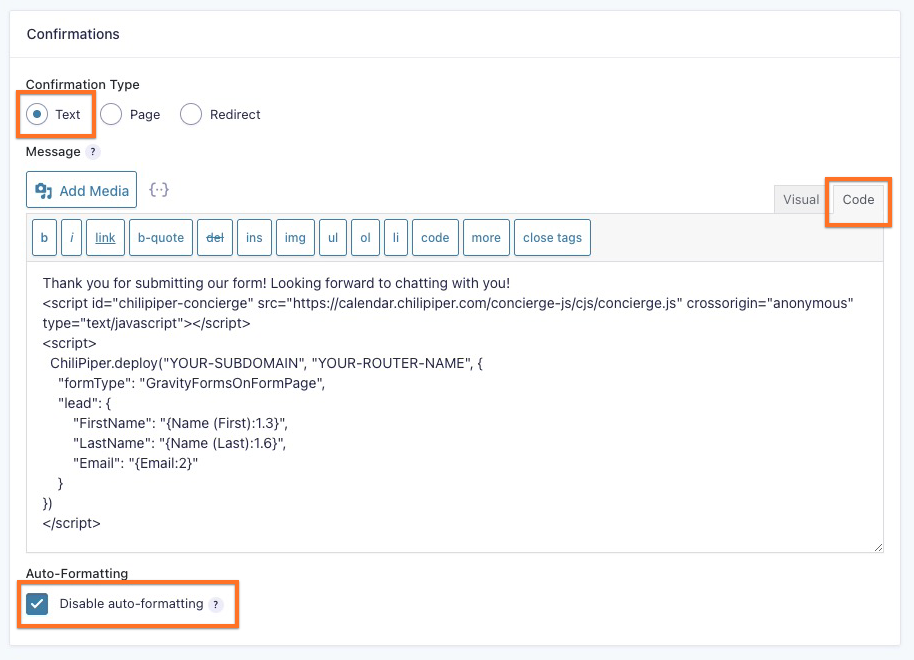Image resolution: width=914 pixels, height=660 pixels.
Task: Apply bold with the b button
Action: tap(43, 238)
